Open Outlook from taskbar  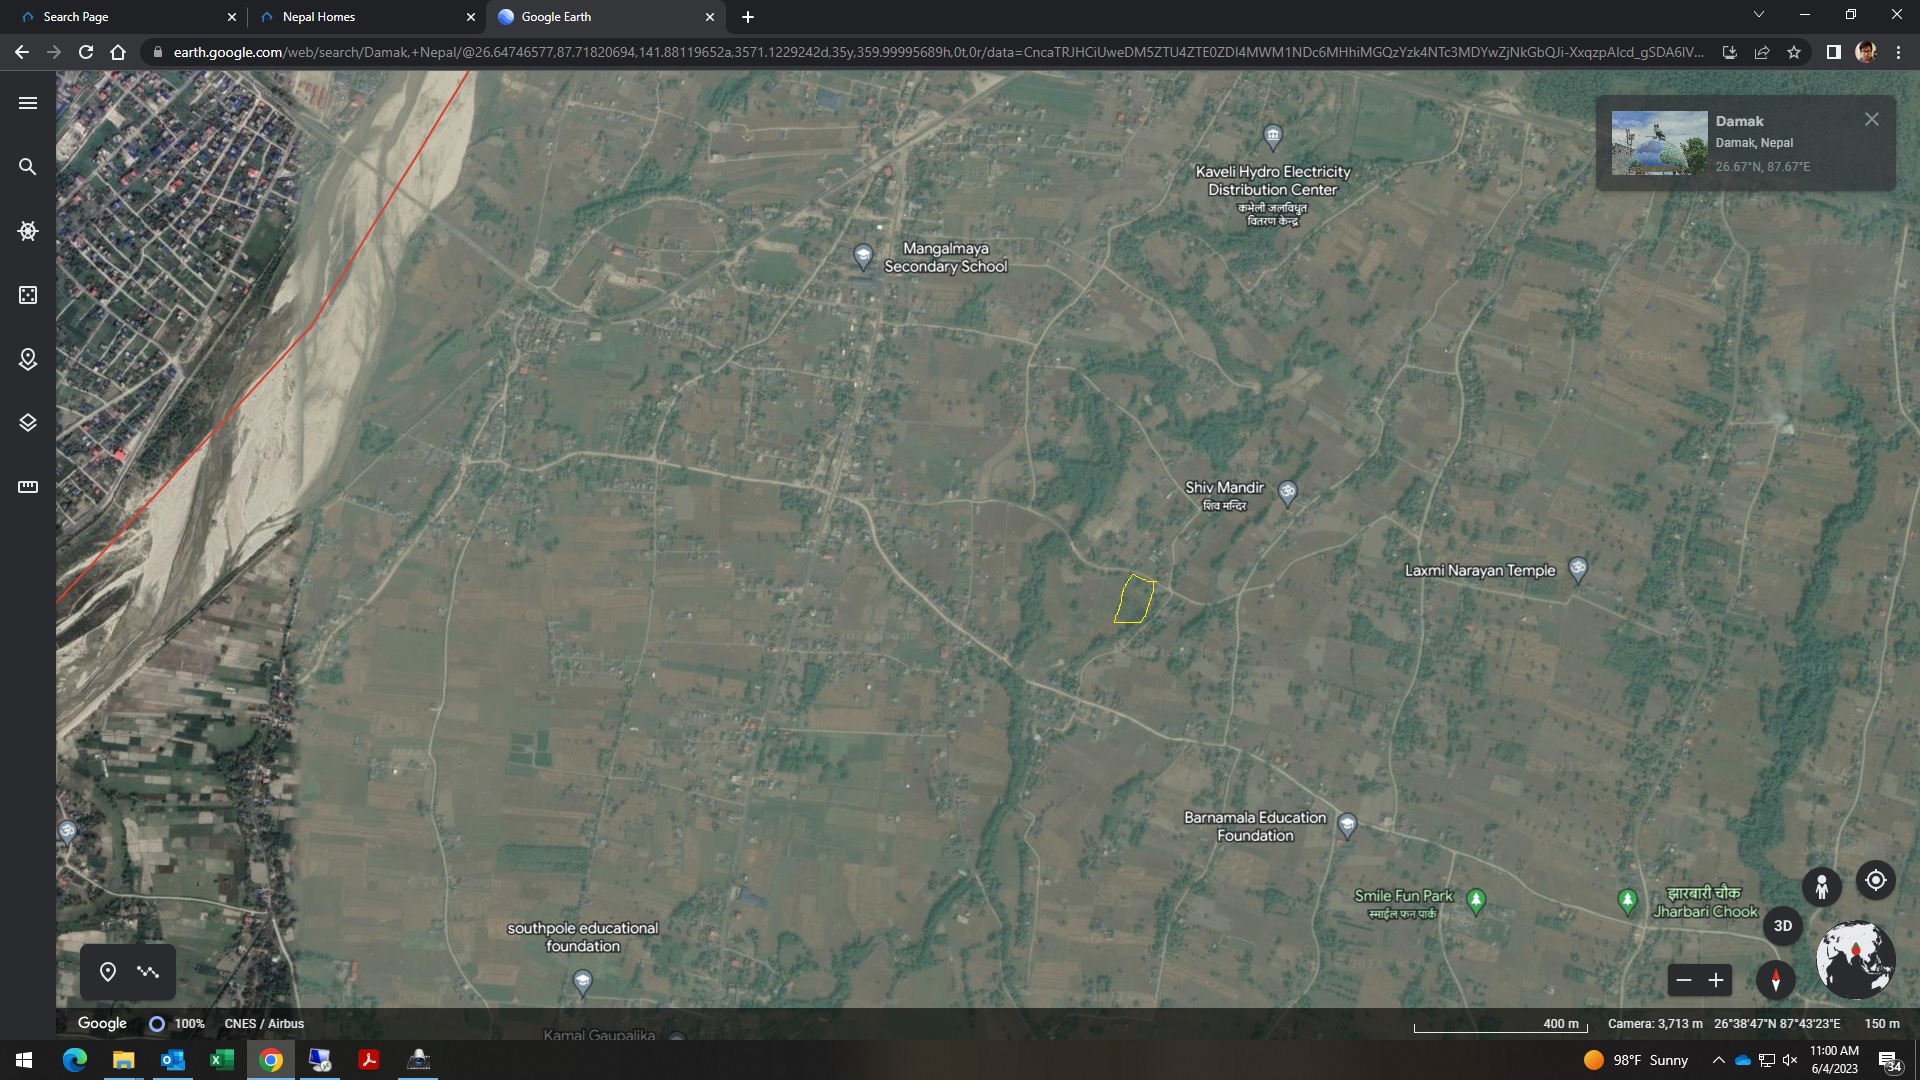click(172, 1060)
